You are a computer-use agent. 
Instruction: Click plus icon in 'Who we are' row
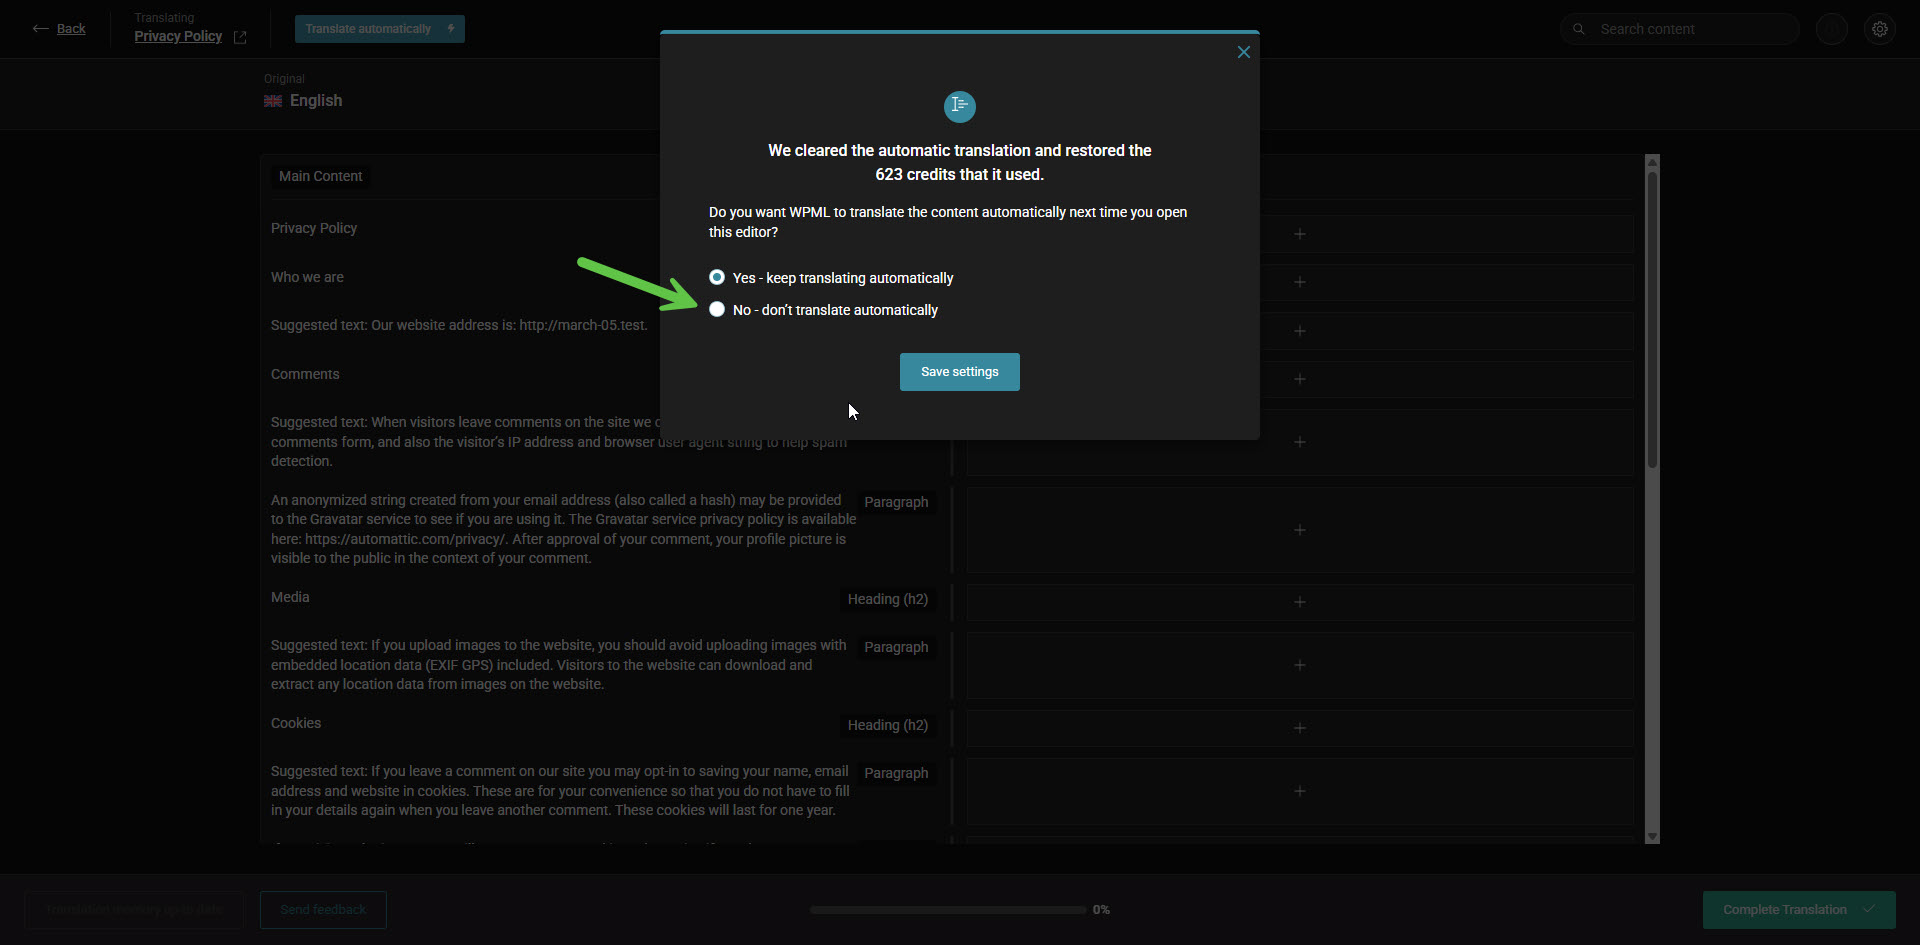point(1299,282)
